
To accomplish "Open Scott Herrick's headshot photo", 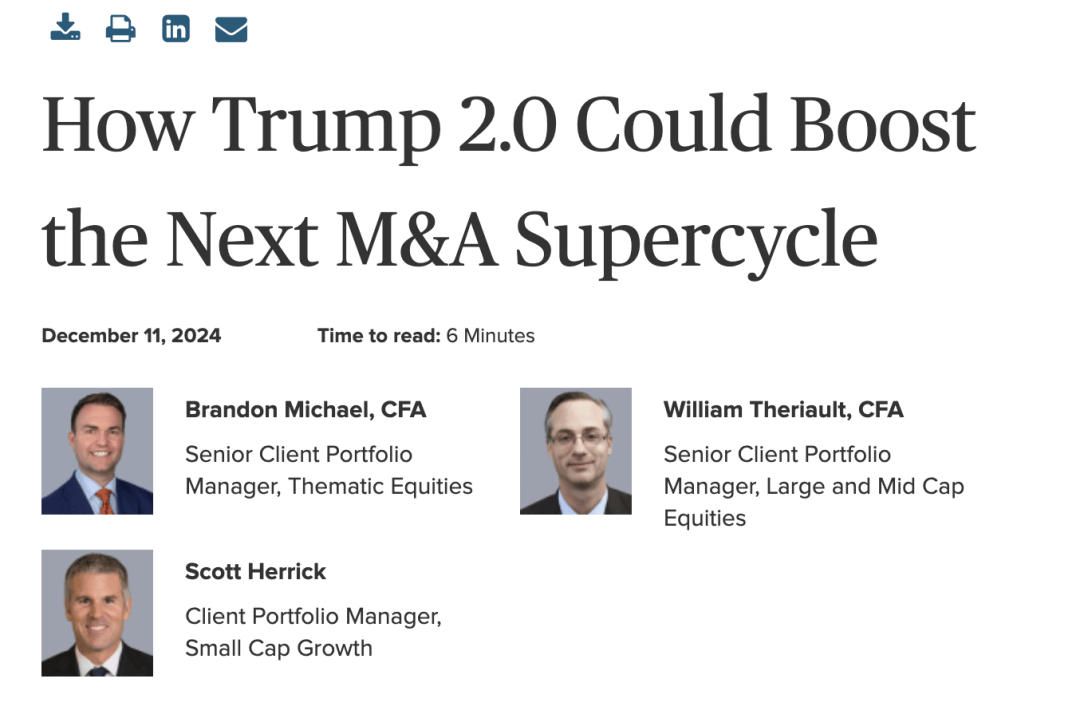I will coord(97,613).
